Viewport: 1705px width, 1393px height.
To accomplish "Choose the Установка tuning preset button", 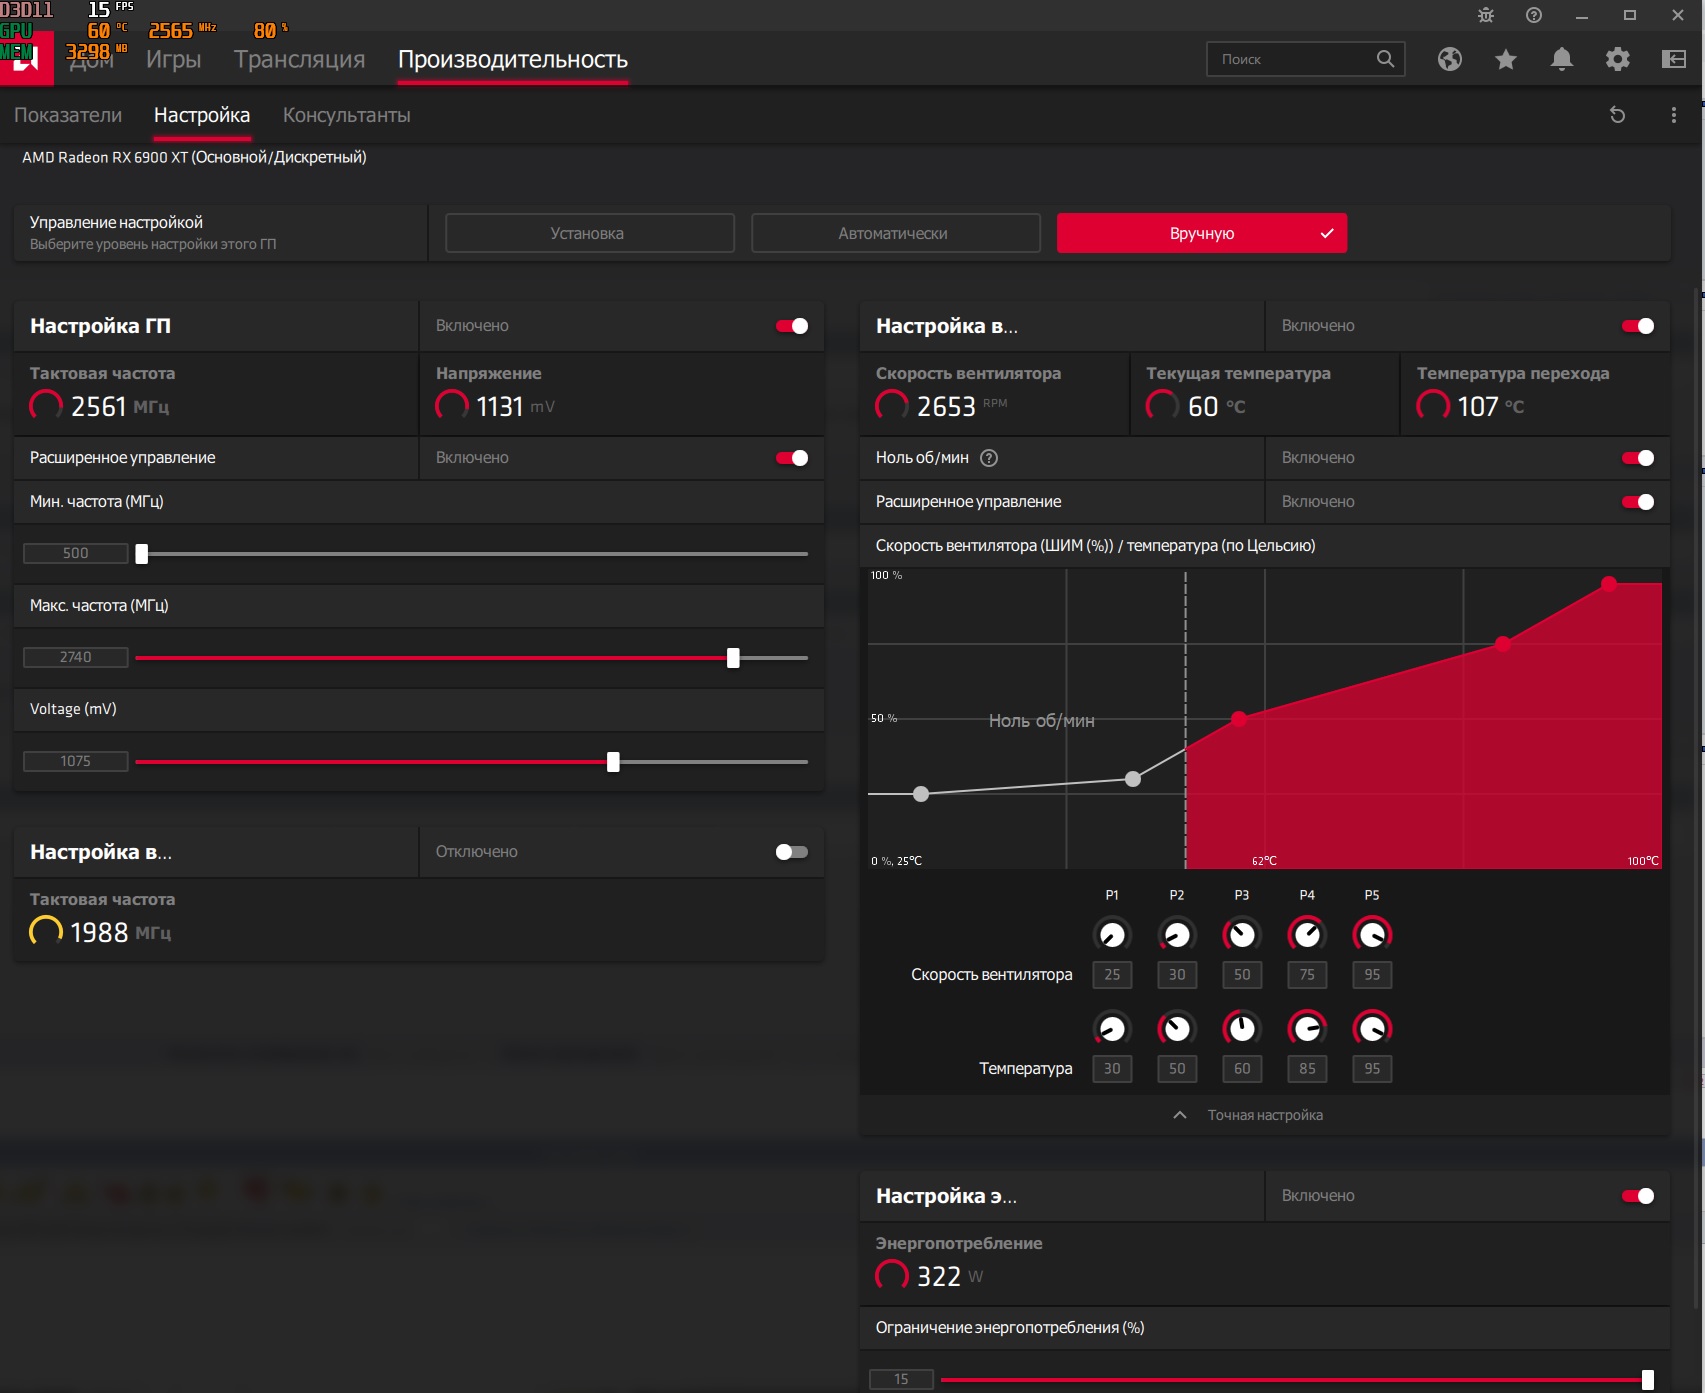I will tap(590, 233).
